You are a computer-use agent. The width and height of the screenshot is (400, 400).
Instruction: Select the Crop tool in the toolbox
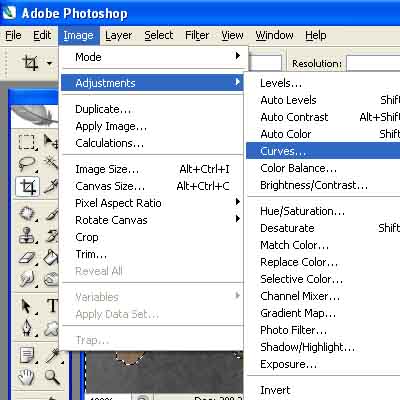[x=27, y=187]
